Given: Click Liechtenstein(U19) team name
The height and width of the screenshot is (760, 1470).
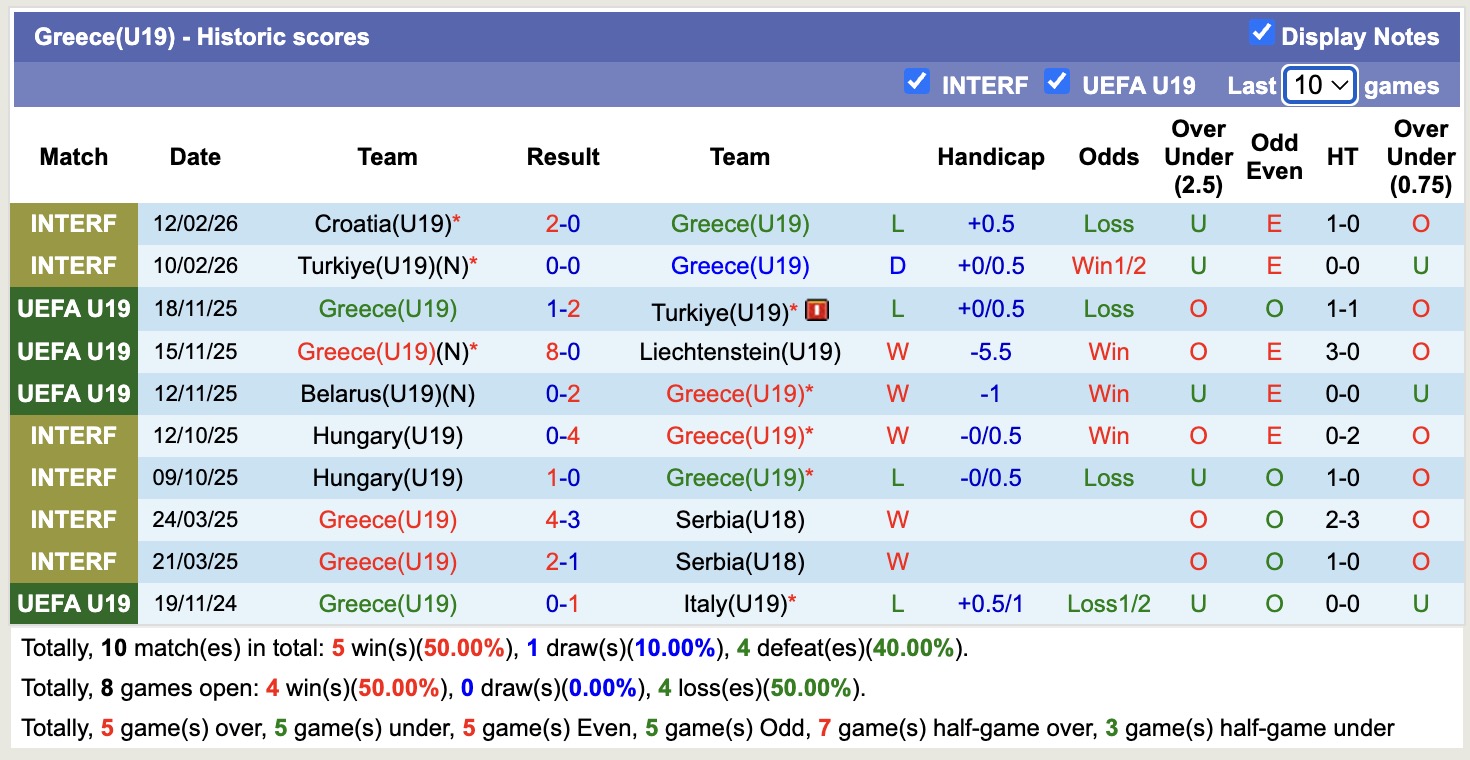Looking at the screenshot, I should pyautogui.click(x=740, y=352).
